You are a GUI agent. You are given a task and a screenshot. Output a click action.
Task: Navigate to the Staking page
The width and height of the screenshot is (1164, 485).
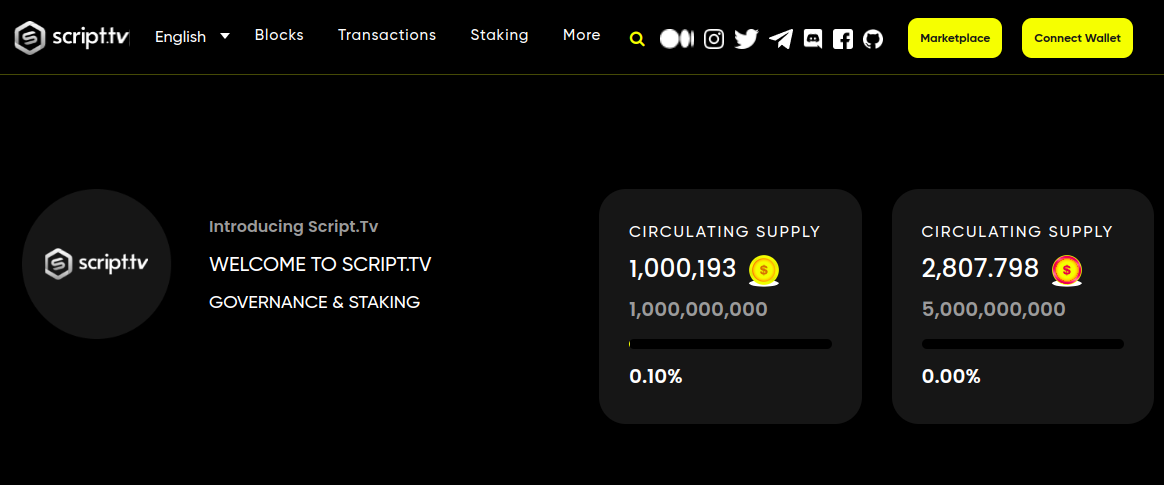[499, 35]
